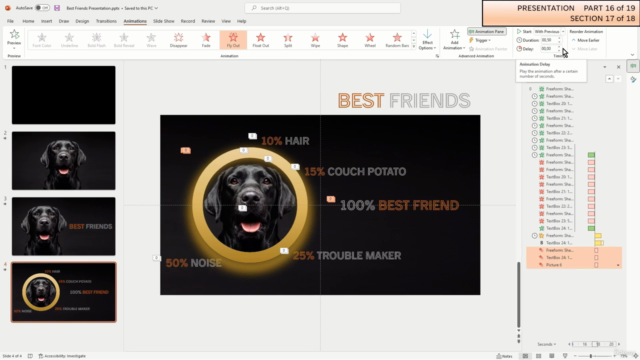The width and height of the screenshot is (640, 360).
Task: Open the Review tab
Action: click(x=208, y=21)
